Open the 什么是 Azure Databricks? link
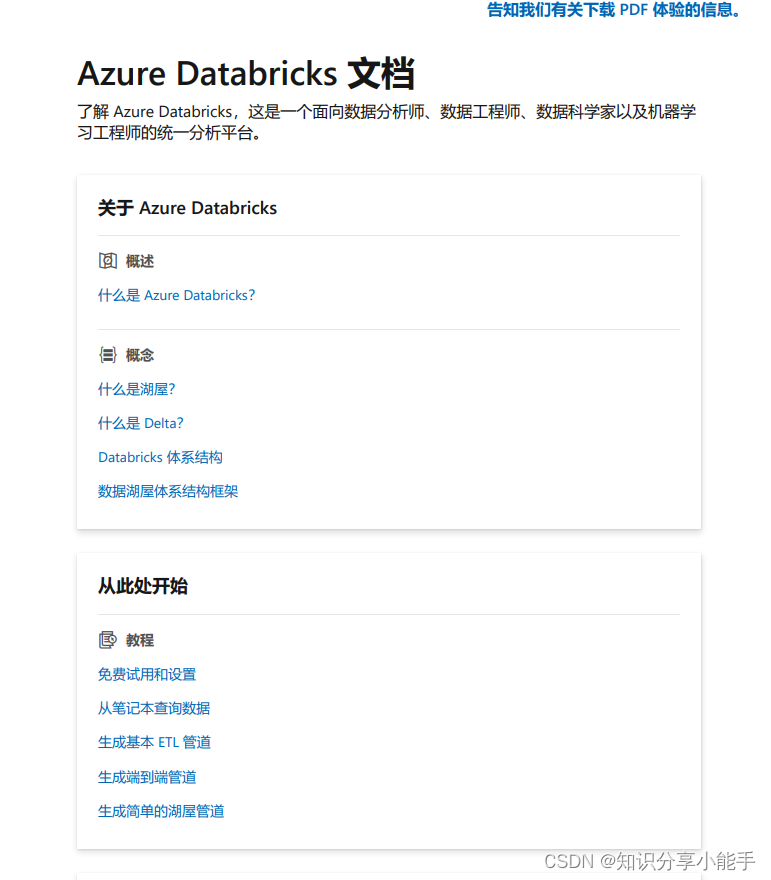 click(176, 295)
